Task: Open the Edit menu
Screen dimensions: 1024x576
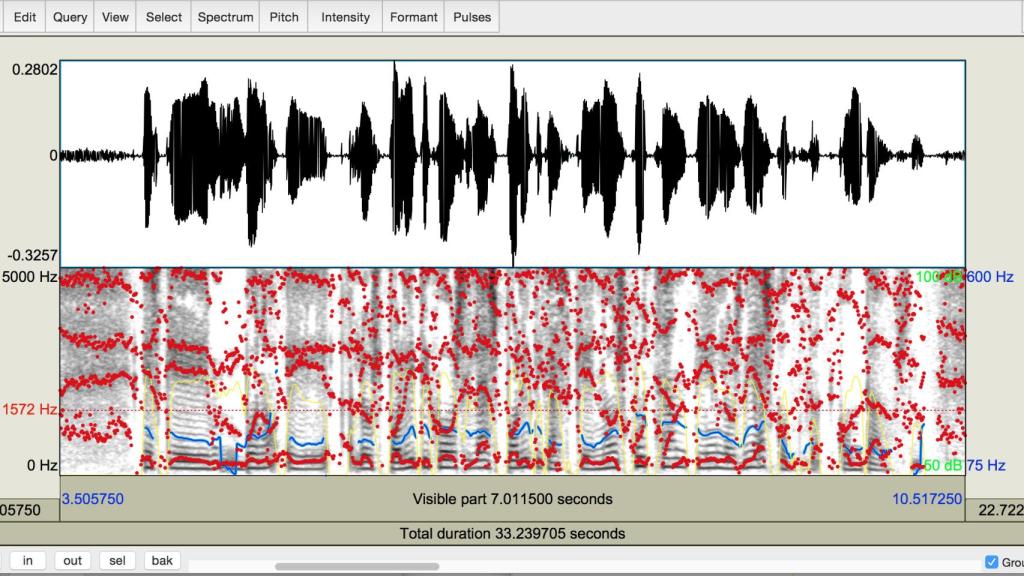Action: pos(25,17)
